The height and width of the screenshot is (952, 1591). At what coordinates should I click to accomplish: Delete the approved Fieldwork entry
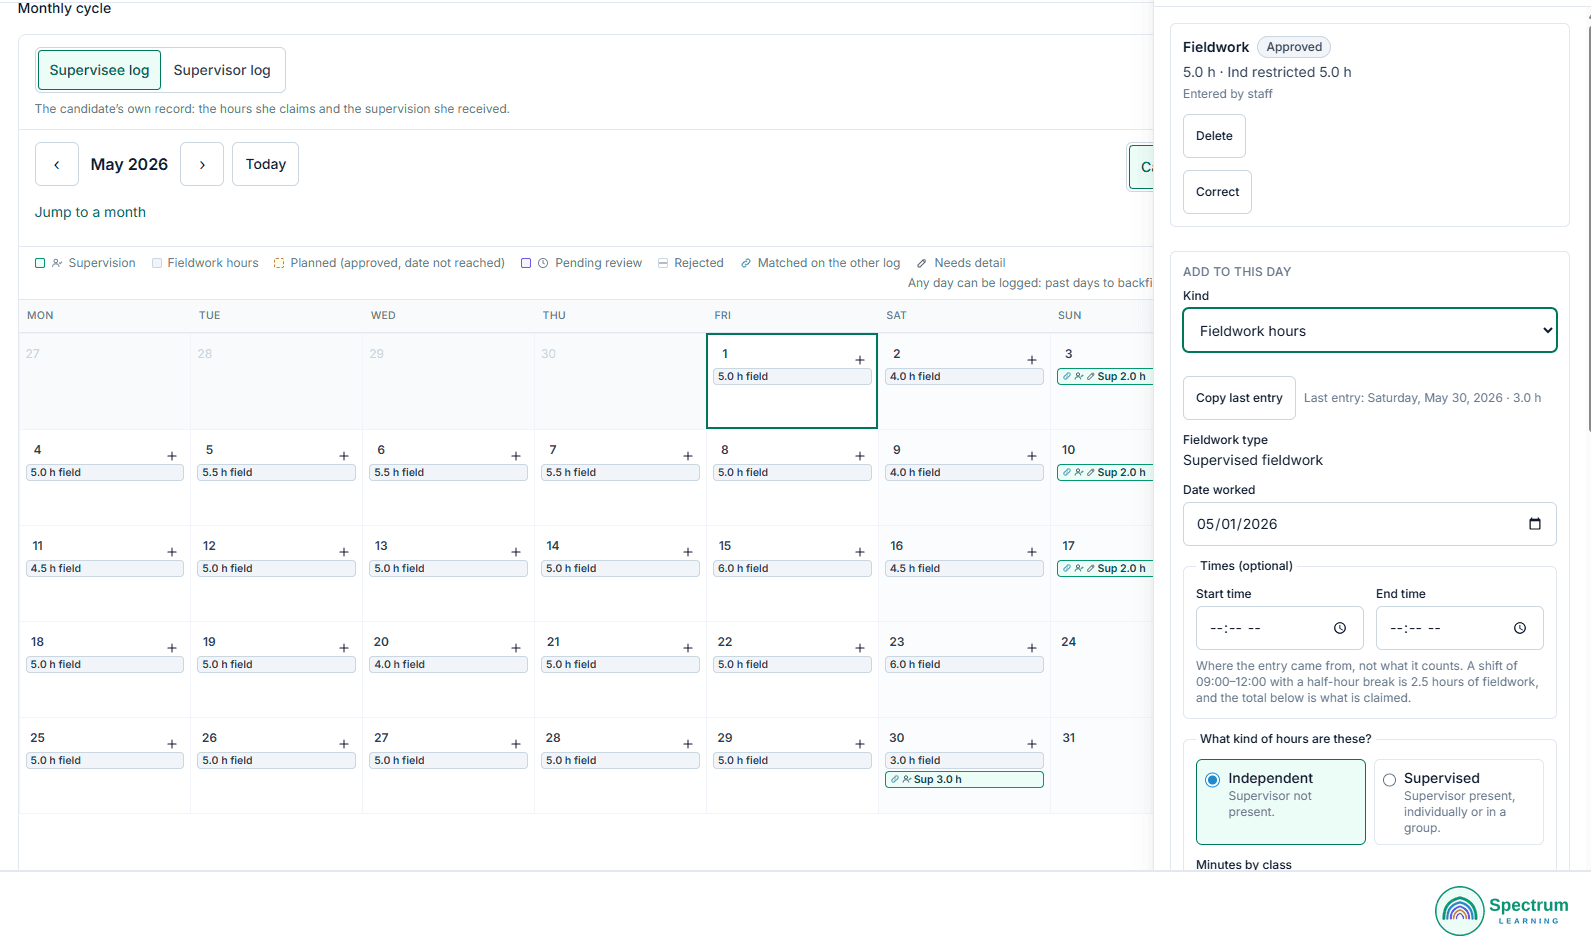point(1214,136)
